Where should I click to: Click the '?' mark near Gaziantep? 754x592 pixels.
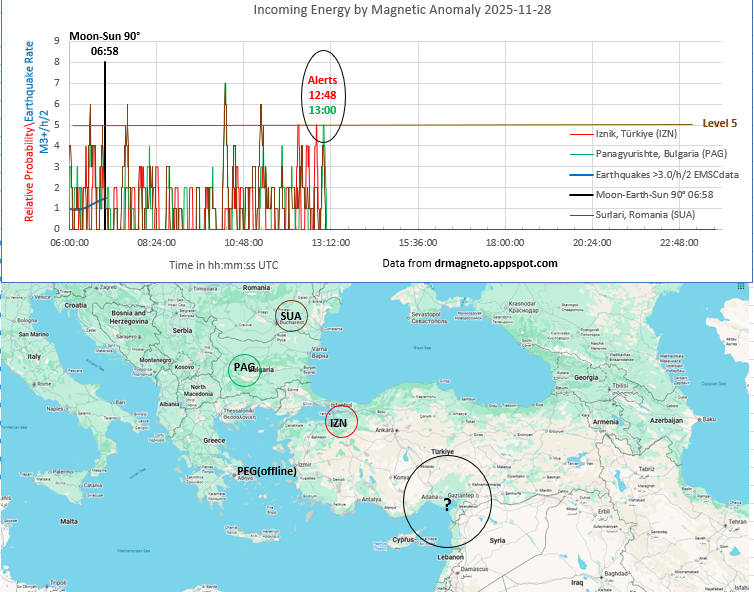[x=447, y=504]
